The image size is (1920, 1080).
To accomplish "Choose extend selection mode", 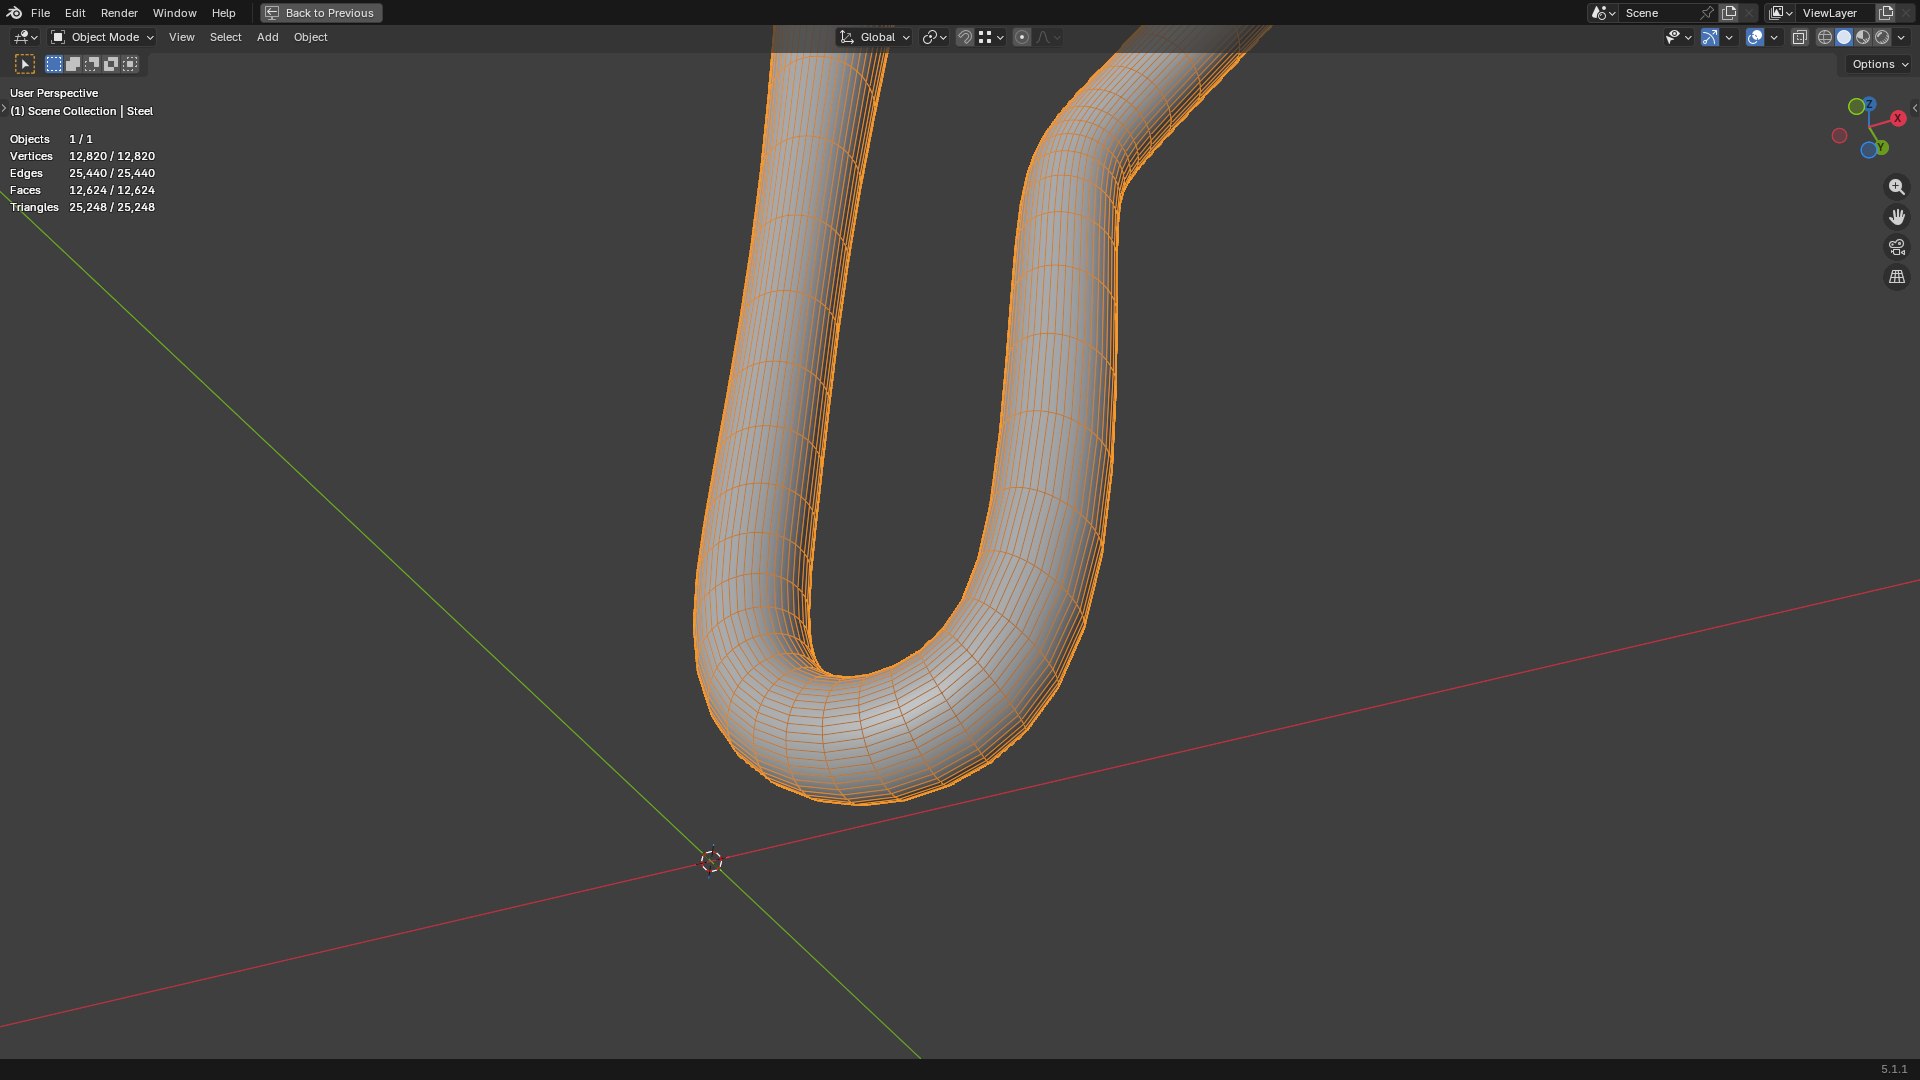I will click(x=73, y=64).
